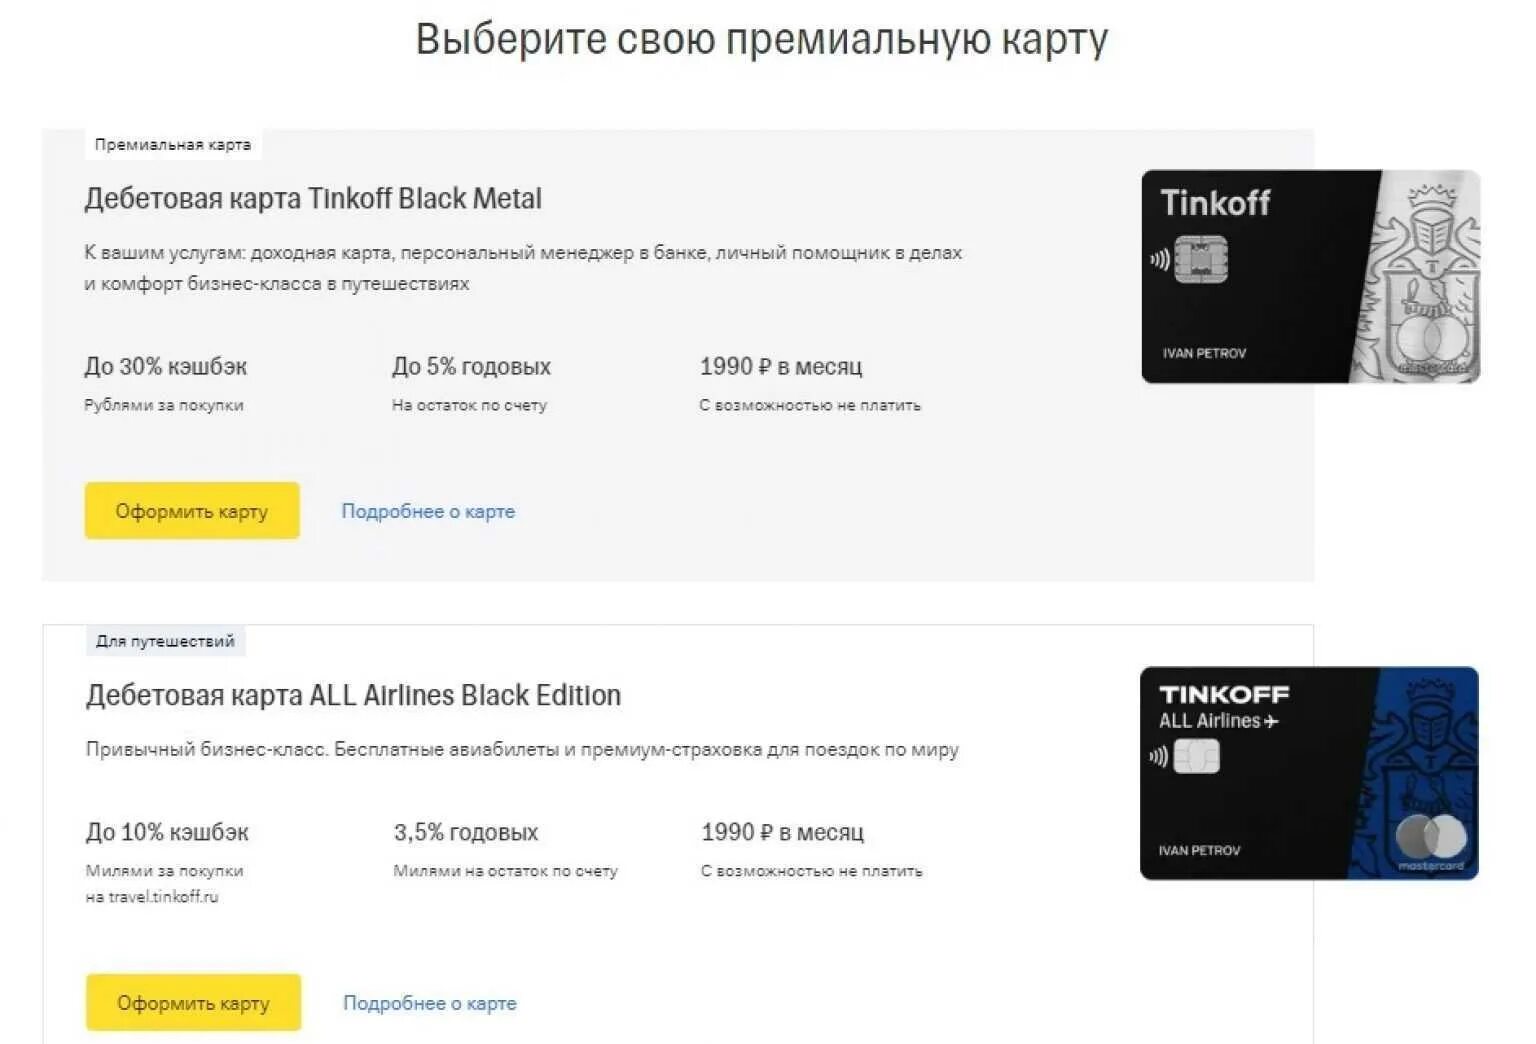This screenshot has width=1536, height=1044.
Task: Apply for the Tinkoff Black Metal card
Action: coord(192,511)
